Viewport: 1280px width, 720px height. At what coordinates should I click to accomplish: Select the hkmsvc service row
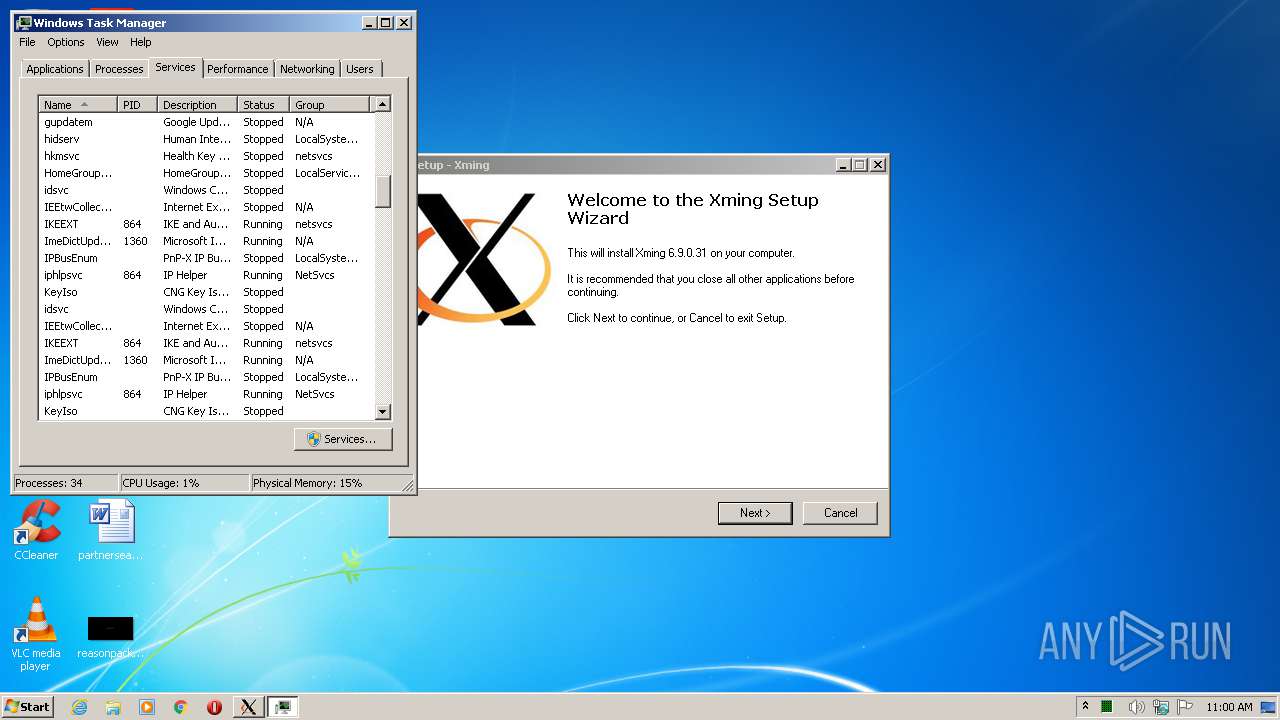pyautogui.click(x=206, y=156)
